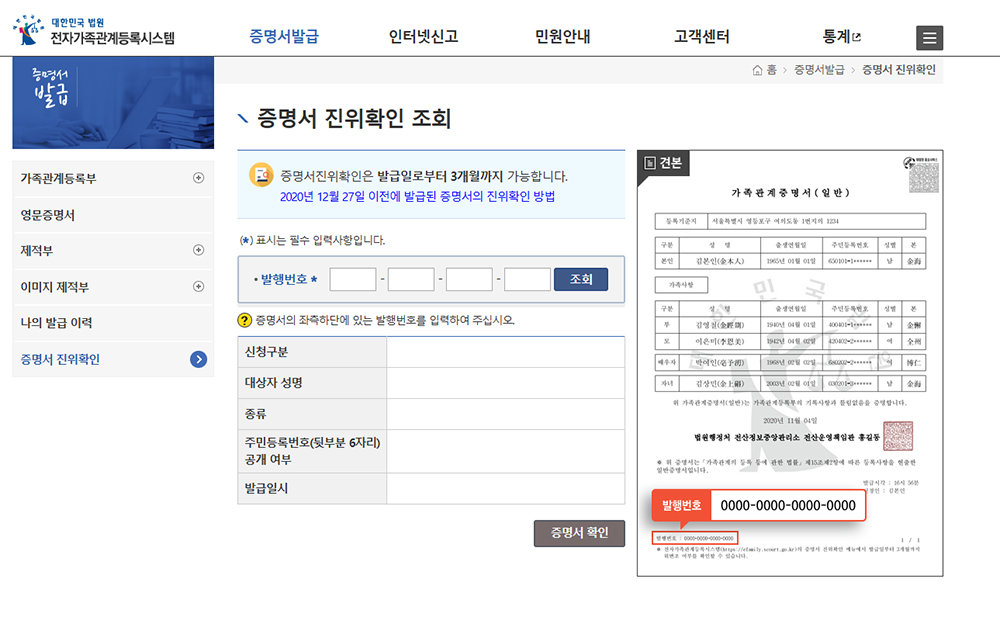This screenshot has height=617, width=1000.
Task: Click the yellow question mark help icon
Action: [244, 320]
